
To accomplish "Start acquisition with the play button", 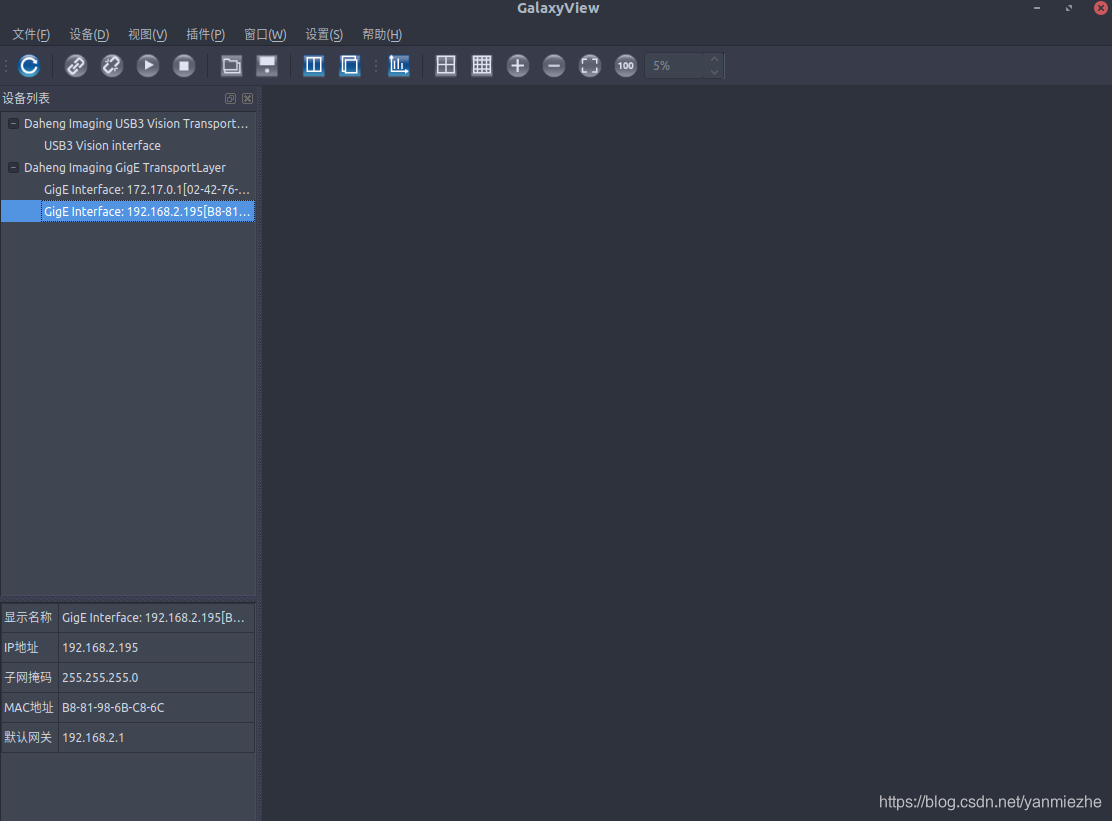I will 148,65.
